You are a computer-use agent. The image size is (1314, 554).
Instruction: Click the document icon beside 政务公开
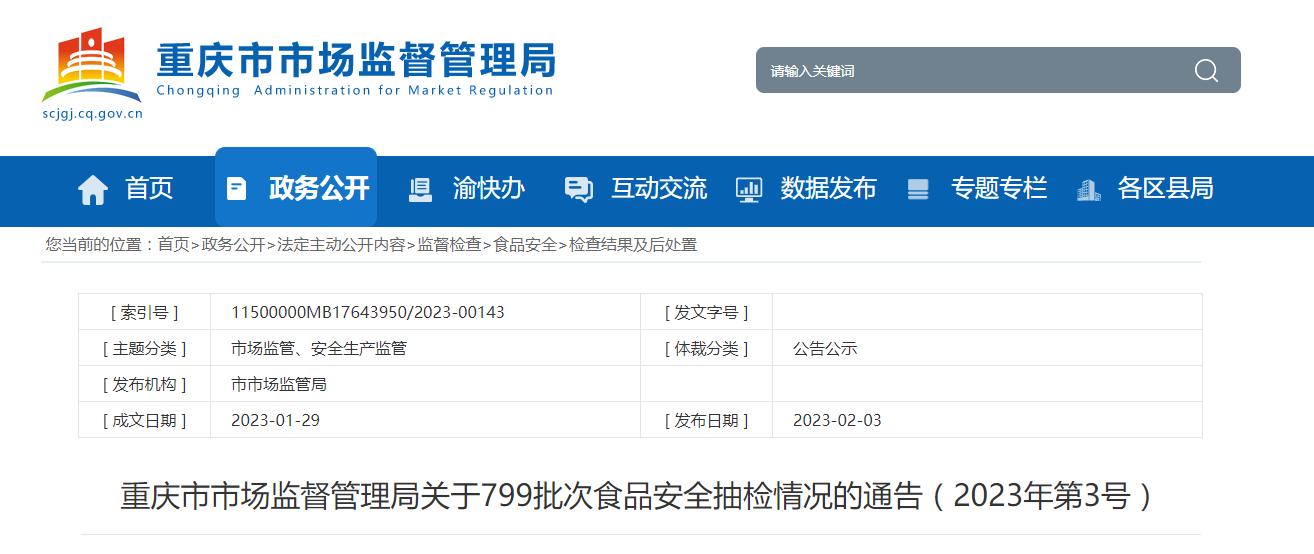(237, 188)
